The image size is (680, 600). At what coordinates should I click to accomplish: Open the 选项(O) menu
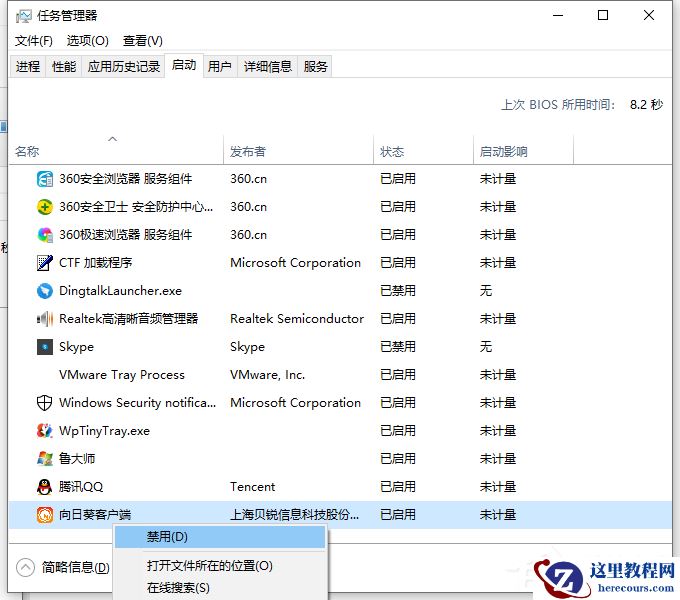click(88, 41)
